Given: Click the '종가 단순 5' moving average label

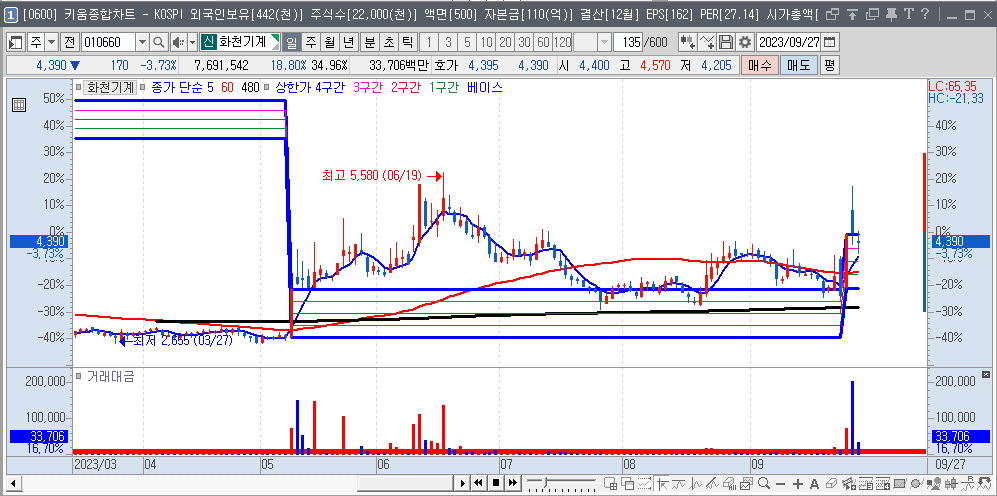Looking at the screenshot, I should (182, 88).
